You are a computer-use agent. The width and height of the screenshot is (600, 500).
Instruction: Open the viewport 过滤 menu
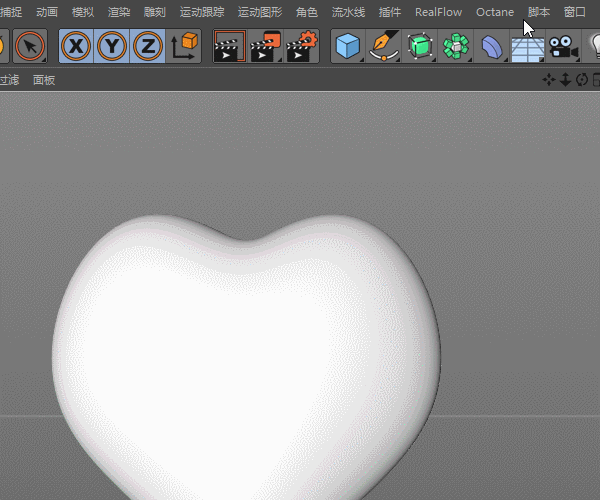9,80
